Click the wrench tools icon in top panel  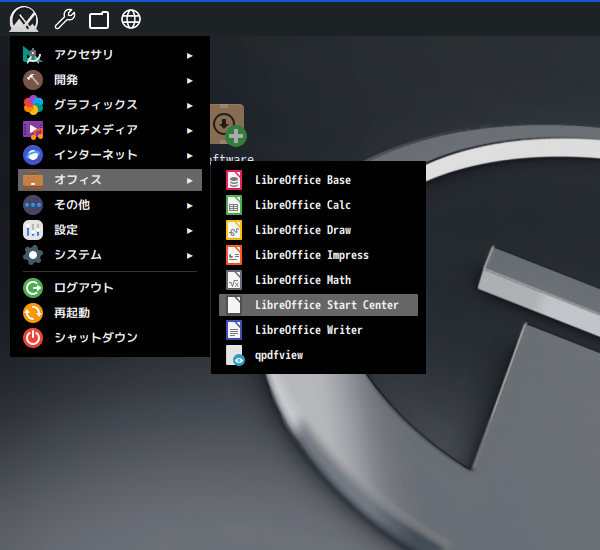(64, 19)
